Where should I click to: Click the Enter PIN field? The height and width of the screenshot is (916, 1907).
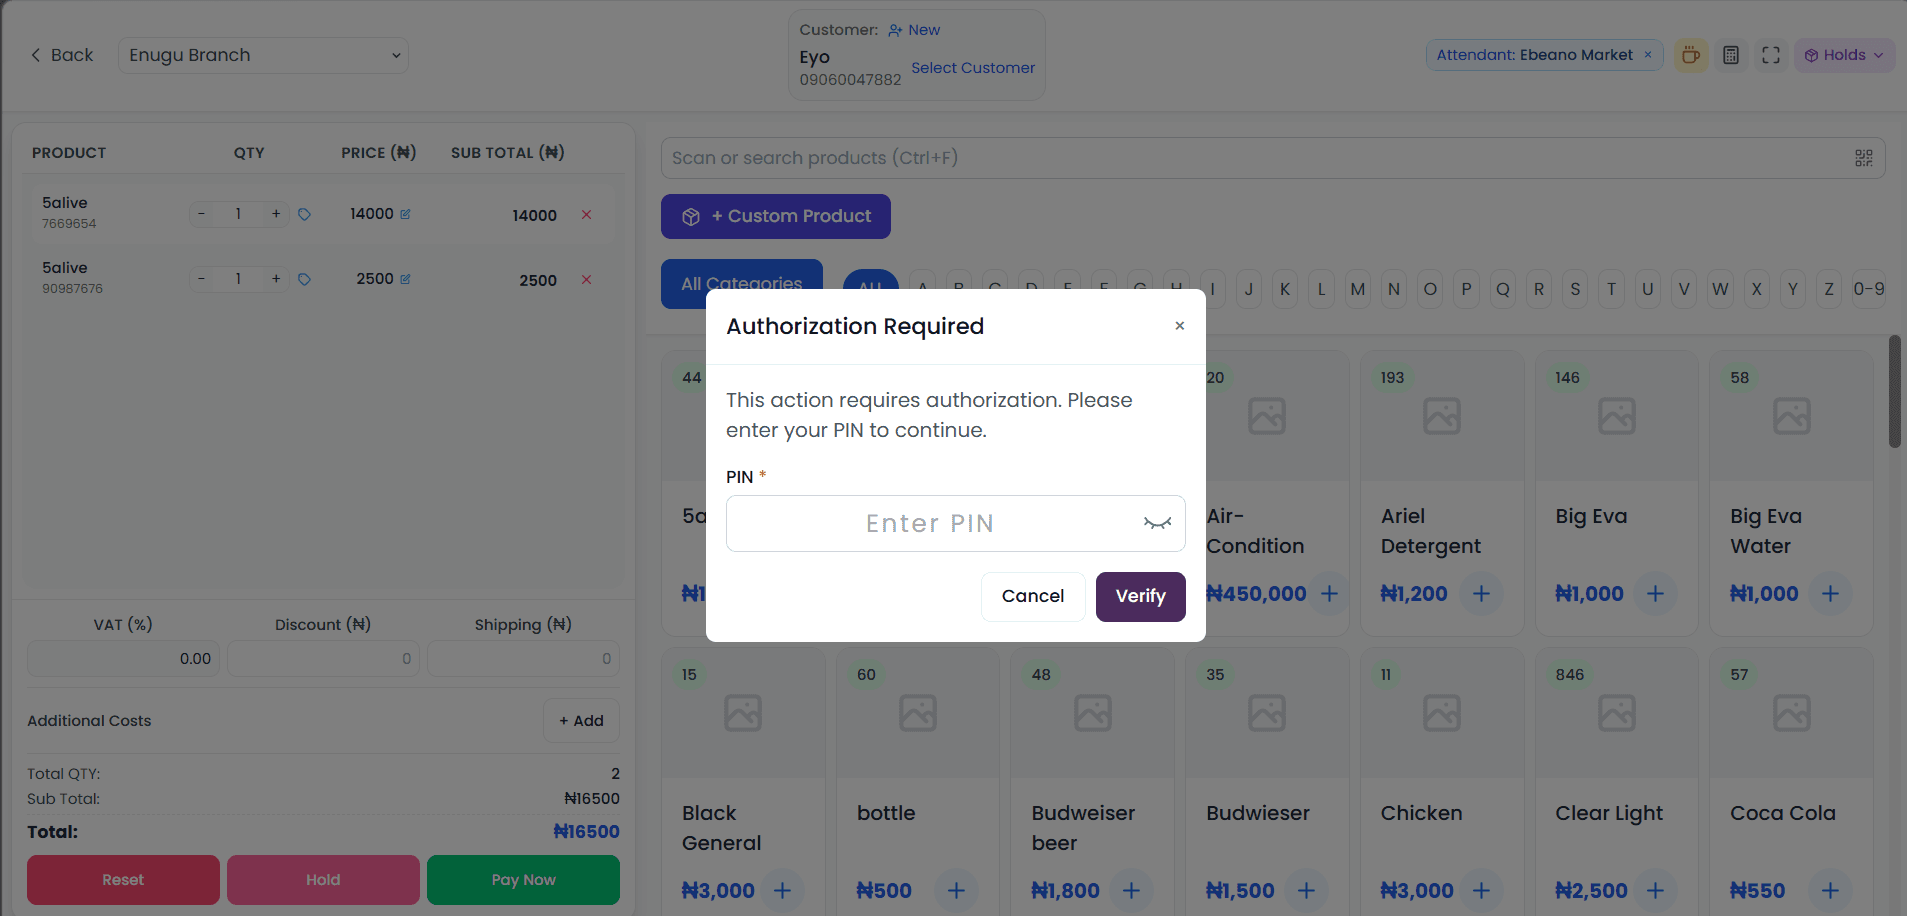coord(930,523)
